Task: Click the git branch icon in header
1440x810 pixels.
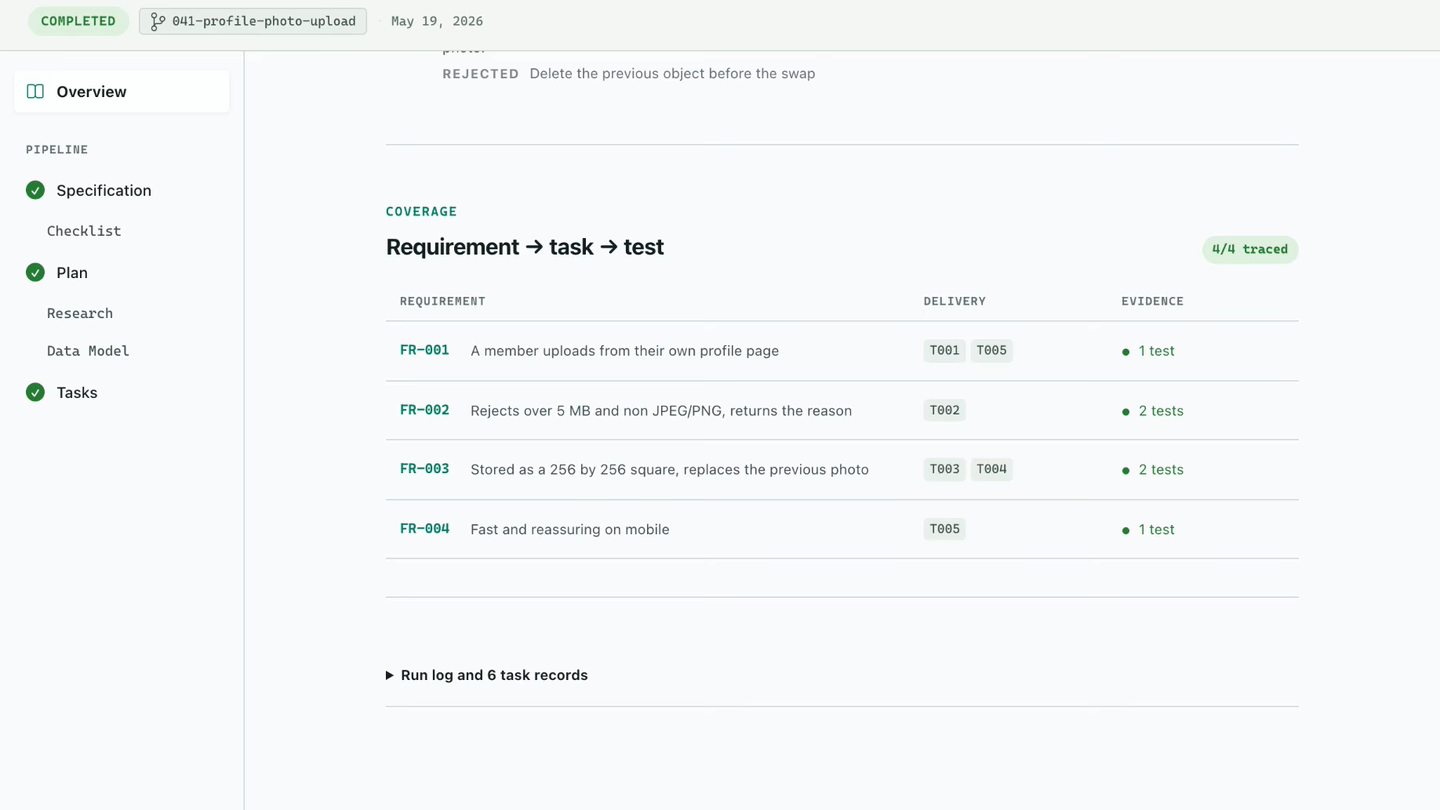Action: pyautogui.click(x=157, y=21)
